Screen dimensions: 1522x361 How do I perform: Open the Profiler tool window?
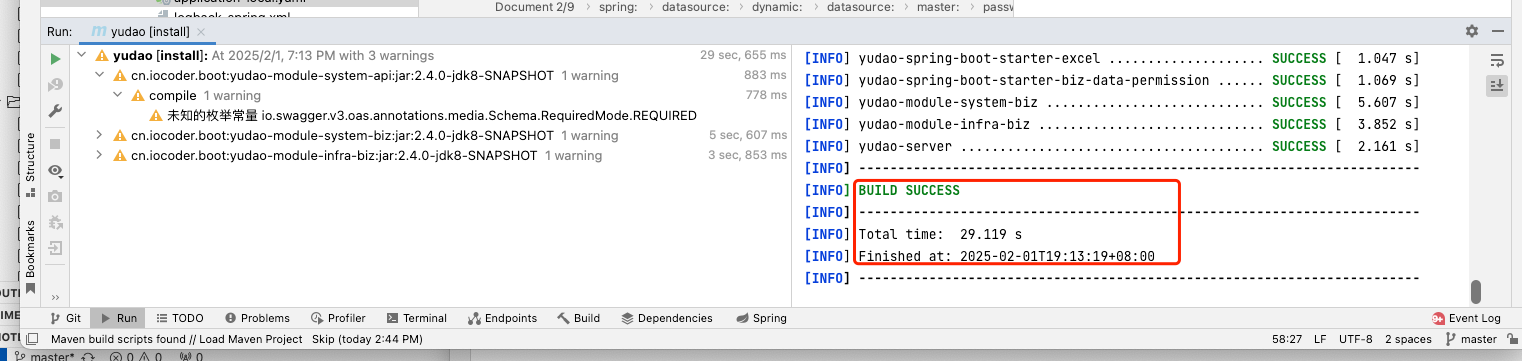[x=338, y=318]
